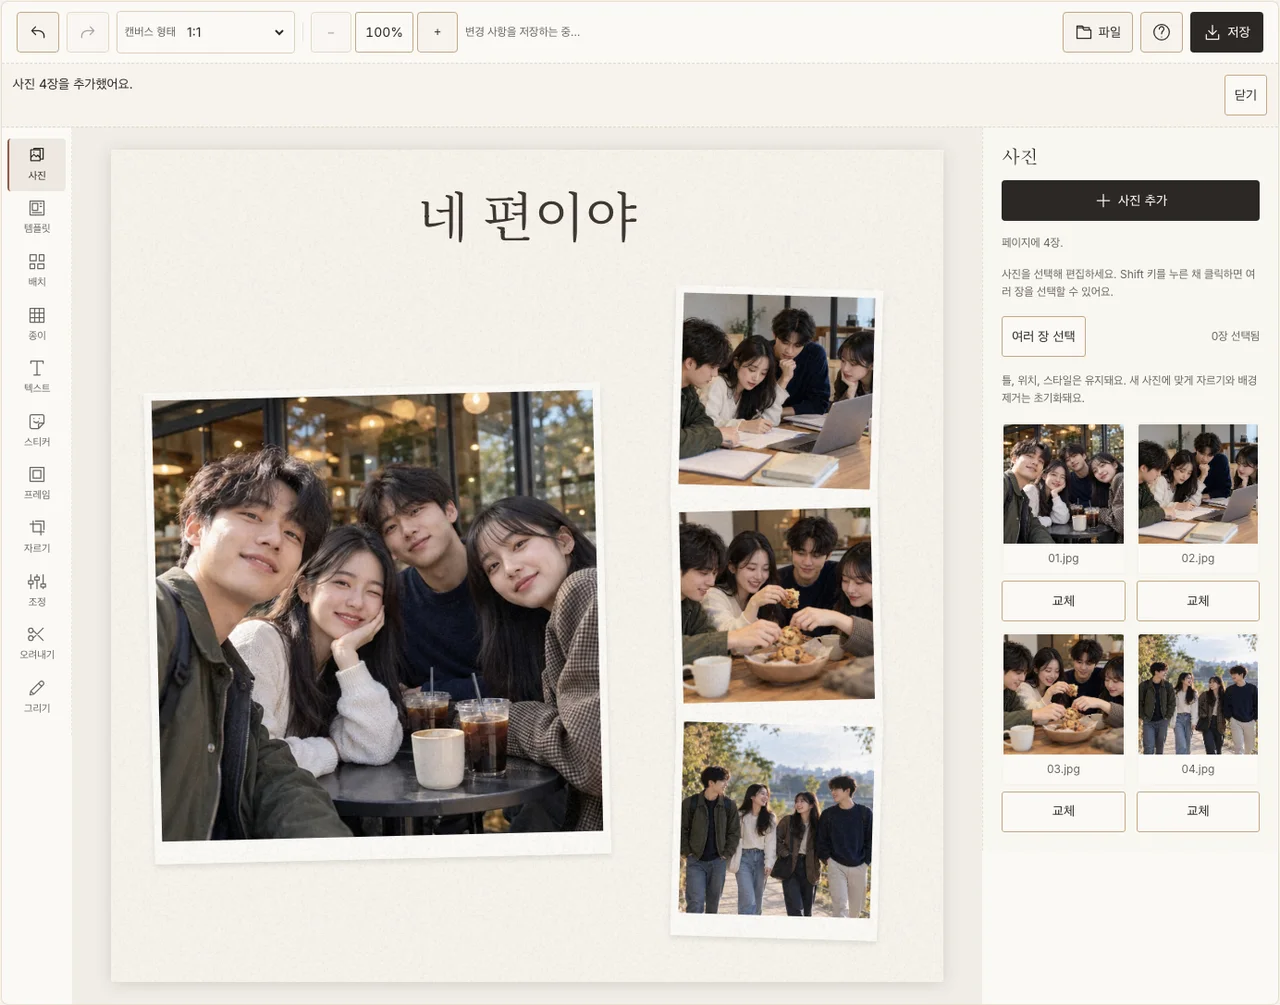Open the 조정 adjustments tool

37,590
